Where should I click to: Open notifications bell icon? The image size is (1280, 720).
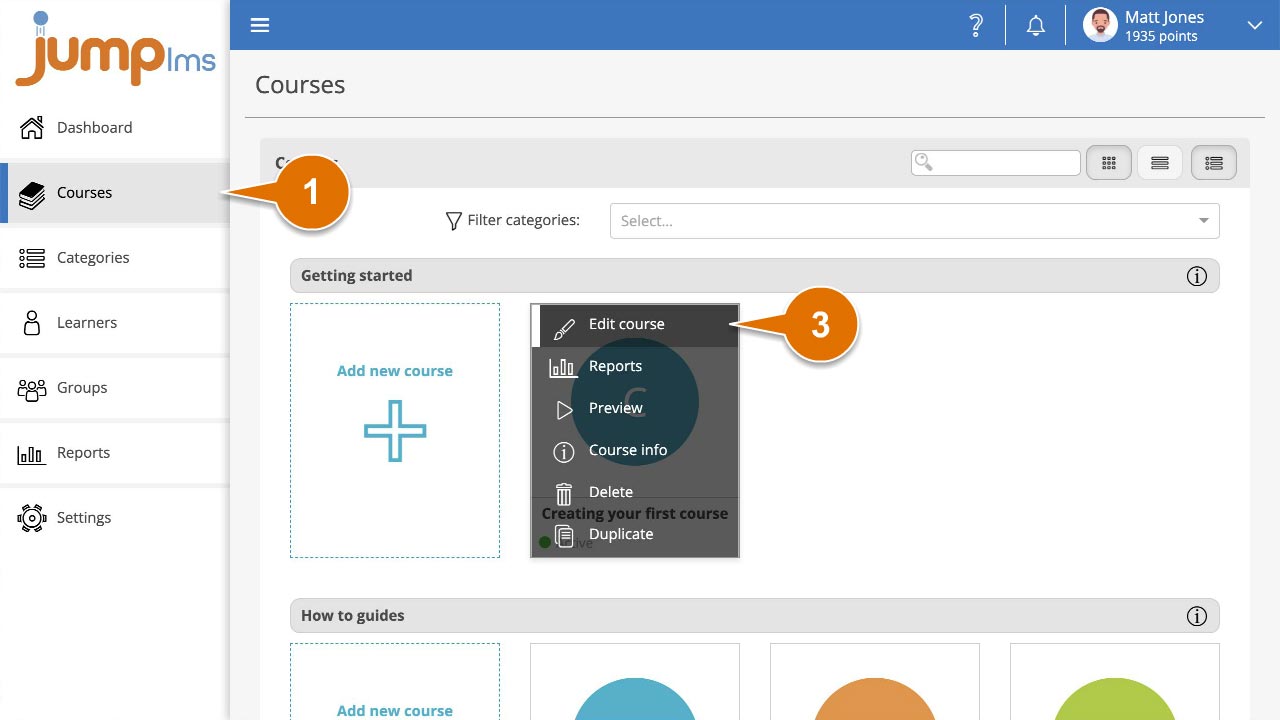click(x=1036, y=26)
